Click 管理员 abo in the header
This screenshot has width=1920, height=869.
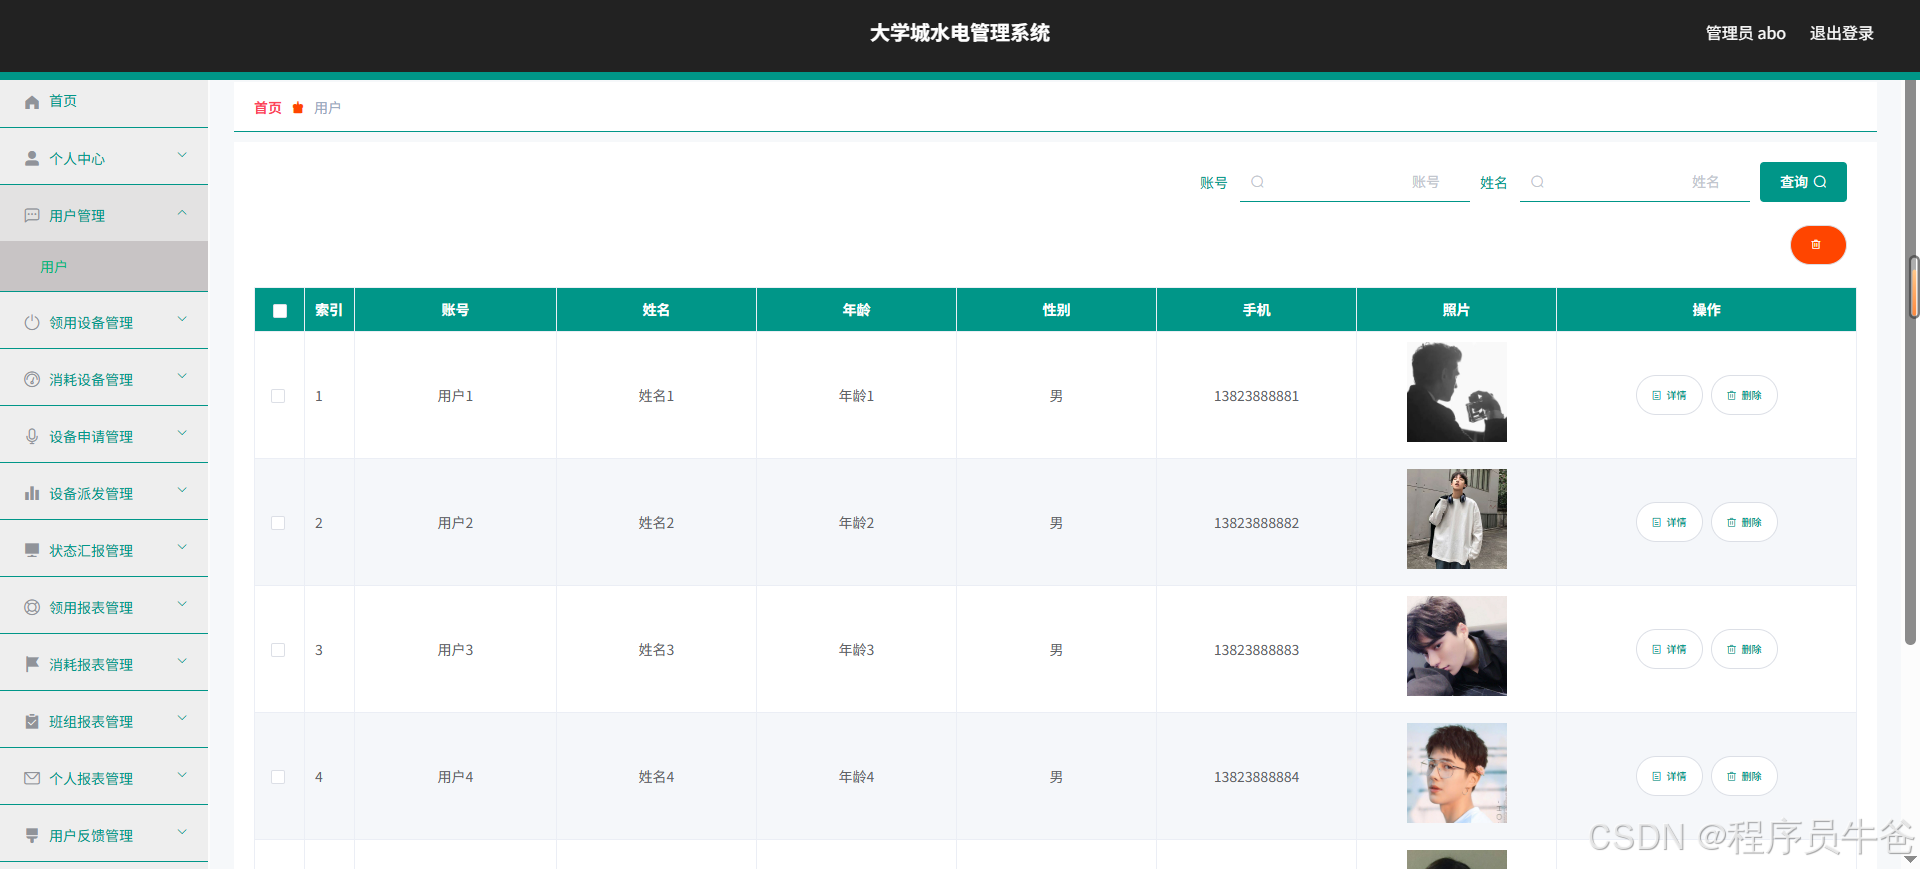1745,33
